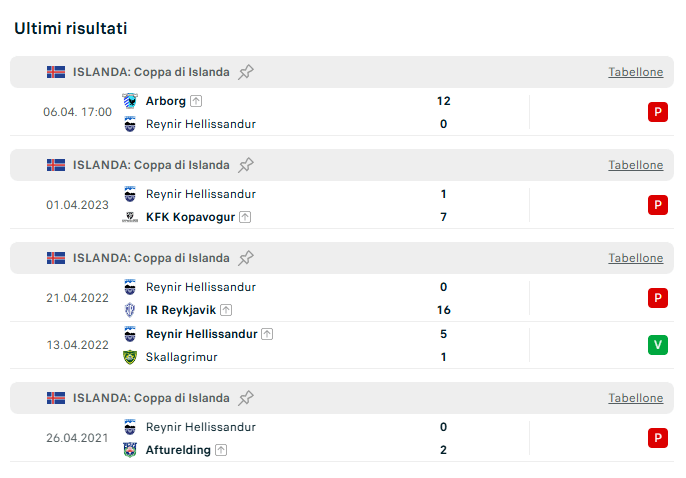Click the Afturelding club crest
686x478 pixels.
point(129,450)
